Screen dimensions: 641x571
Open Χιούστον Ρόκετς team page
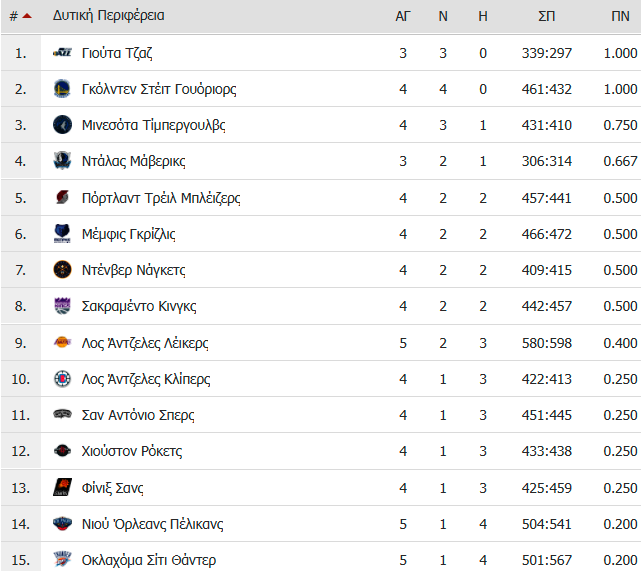[132, 451]
